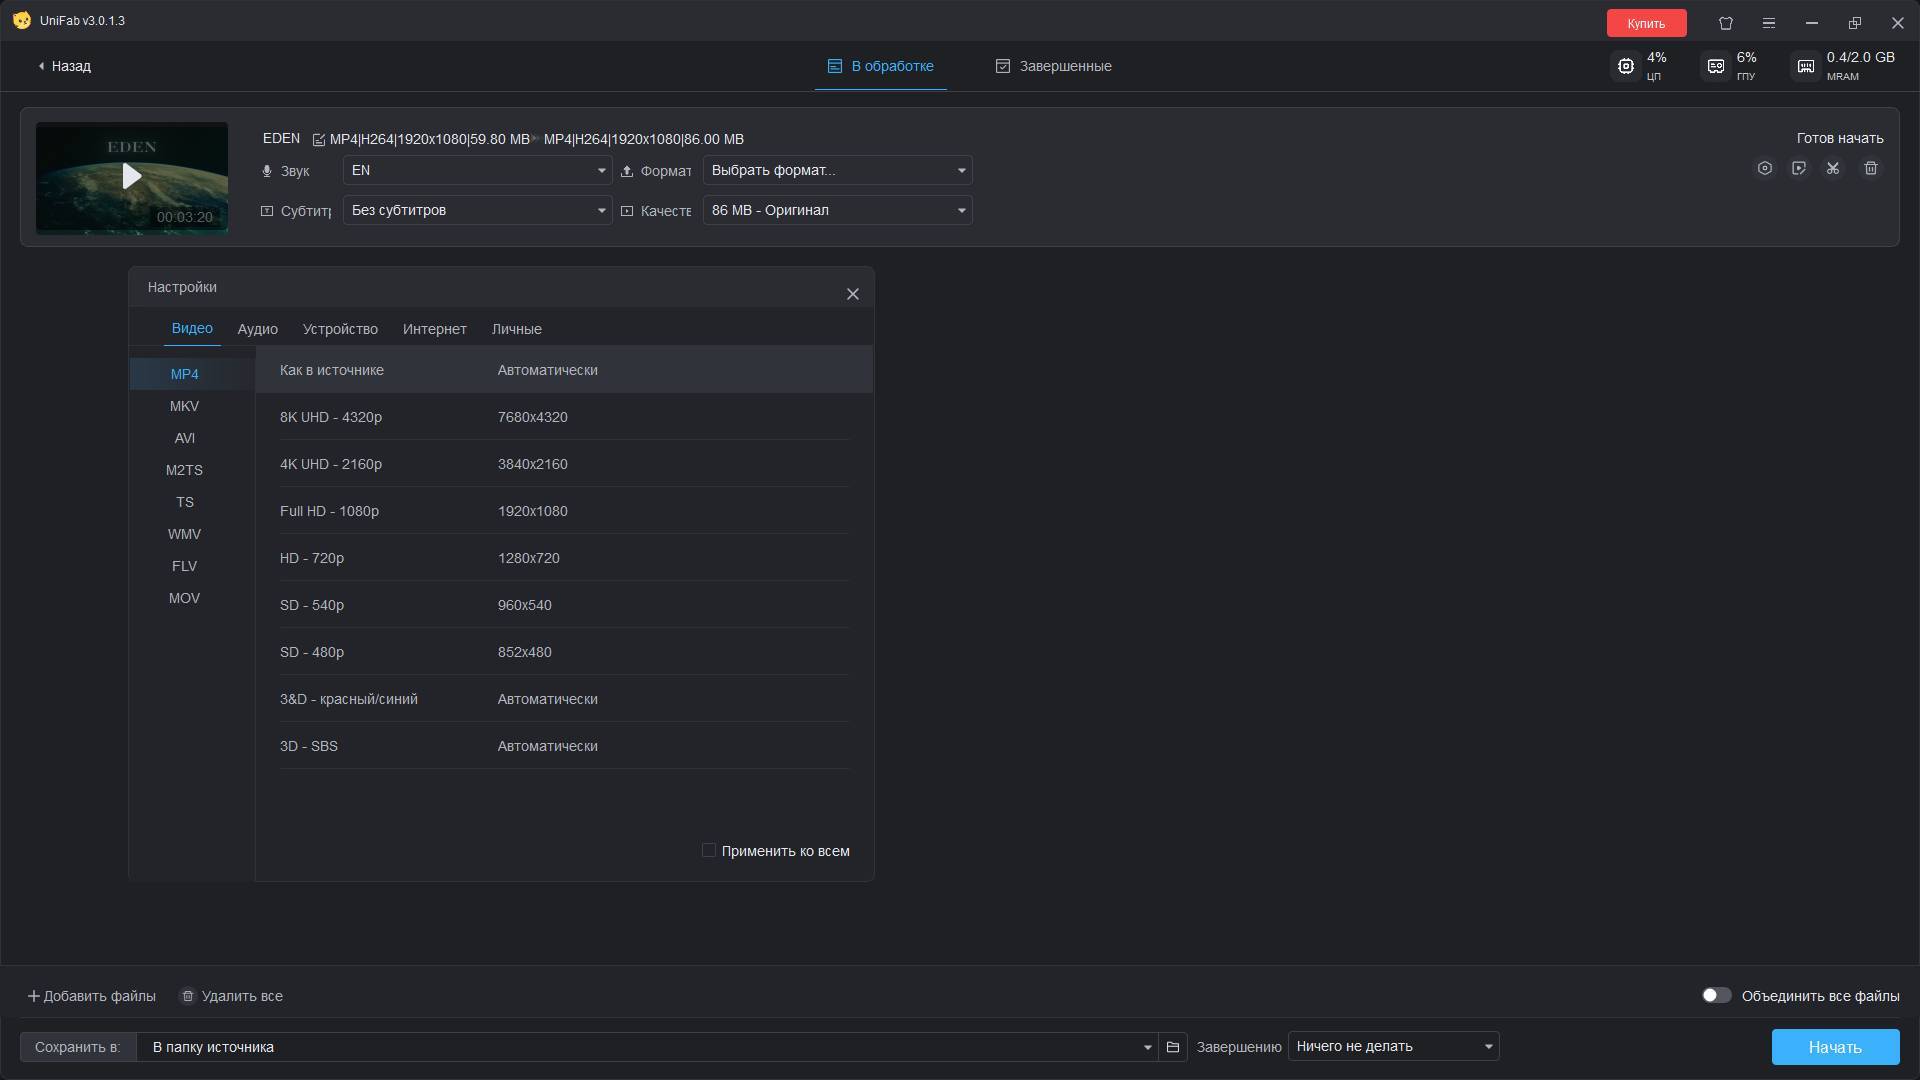Select the MKV format in list
1920x1080 pixels.
point(184,406)
